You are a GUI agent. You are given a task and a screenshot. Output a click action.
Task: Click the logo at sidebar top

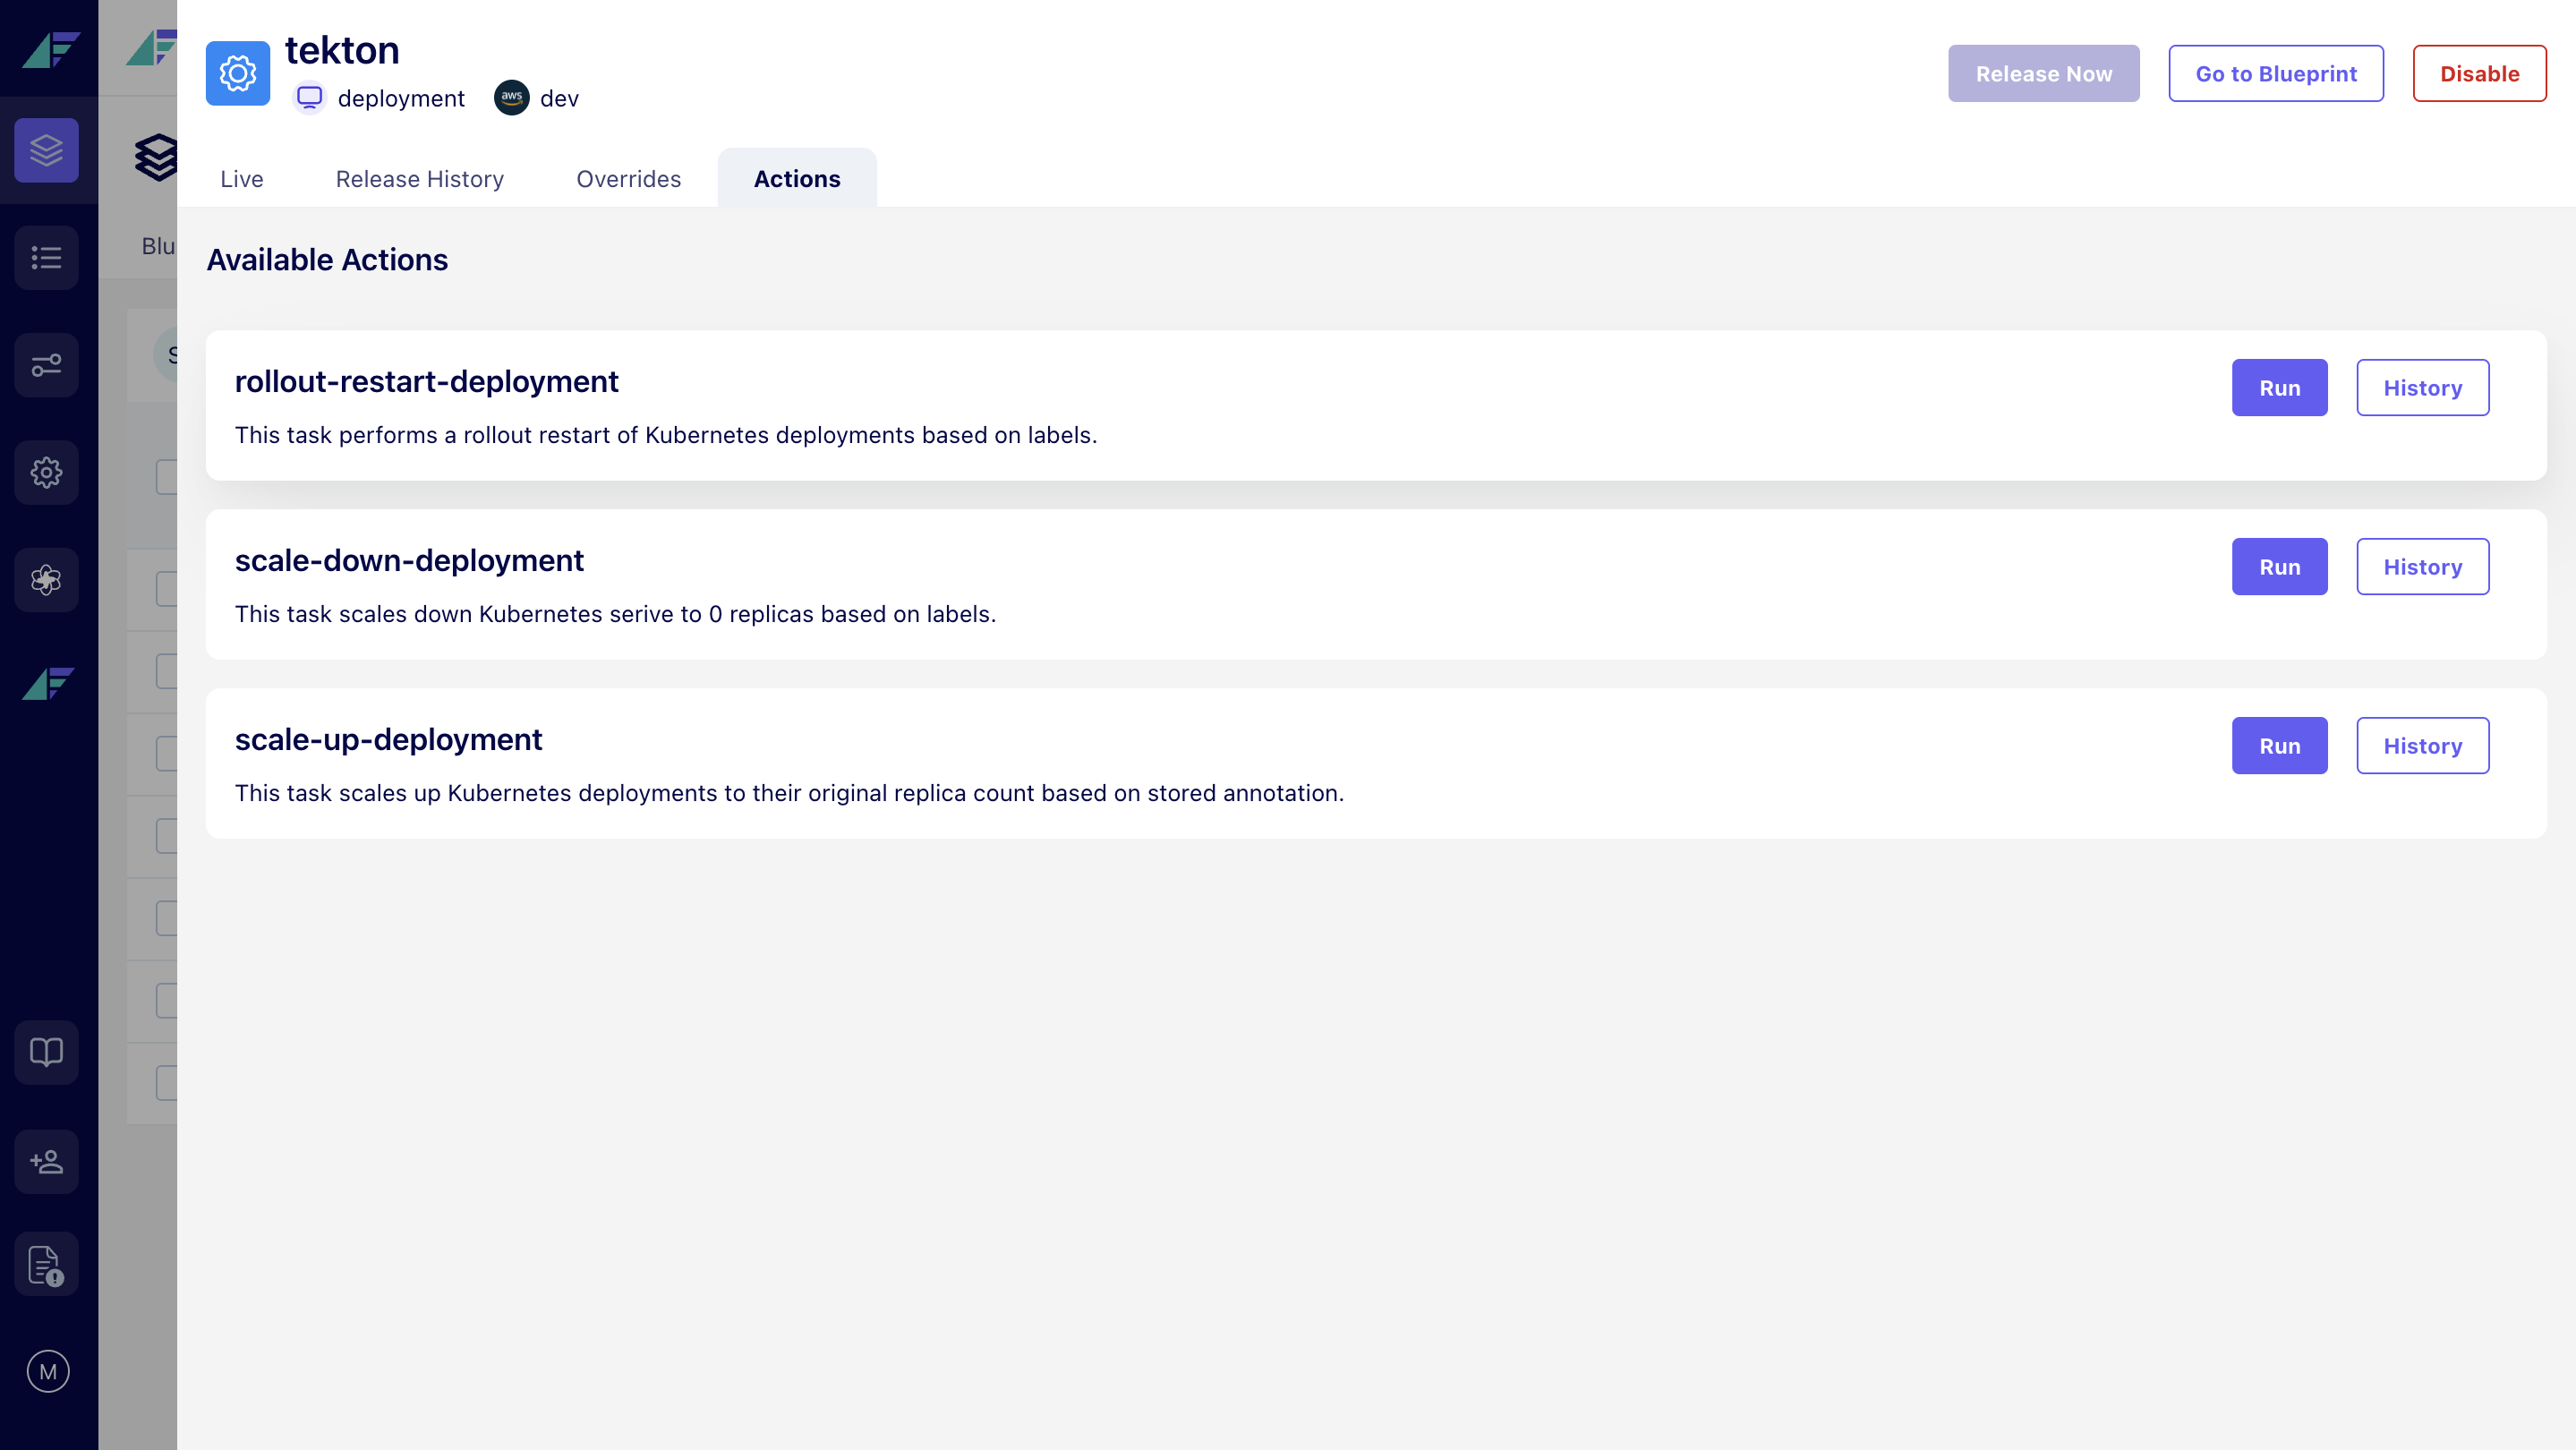(50, 49)
